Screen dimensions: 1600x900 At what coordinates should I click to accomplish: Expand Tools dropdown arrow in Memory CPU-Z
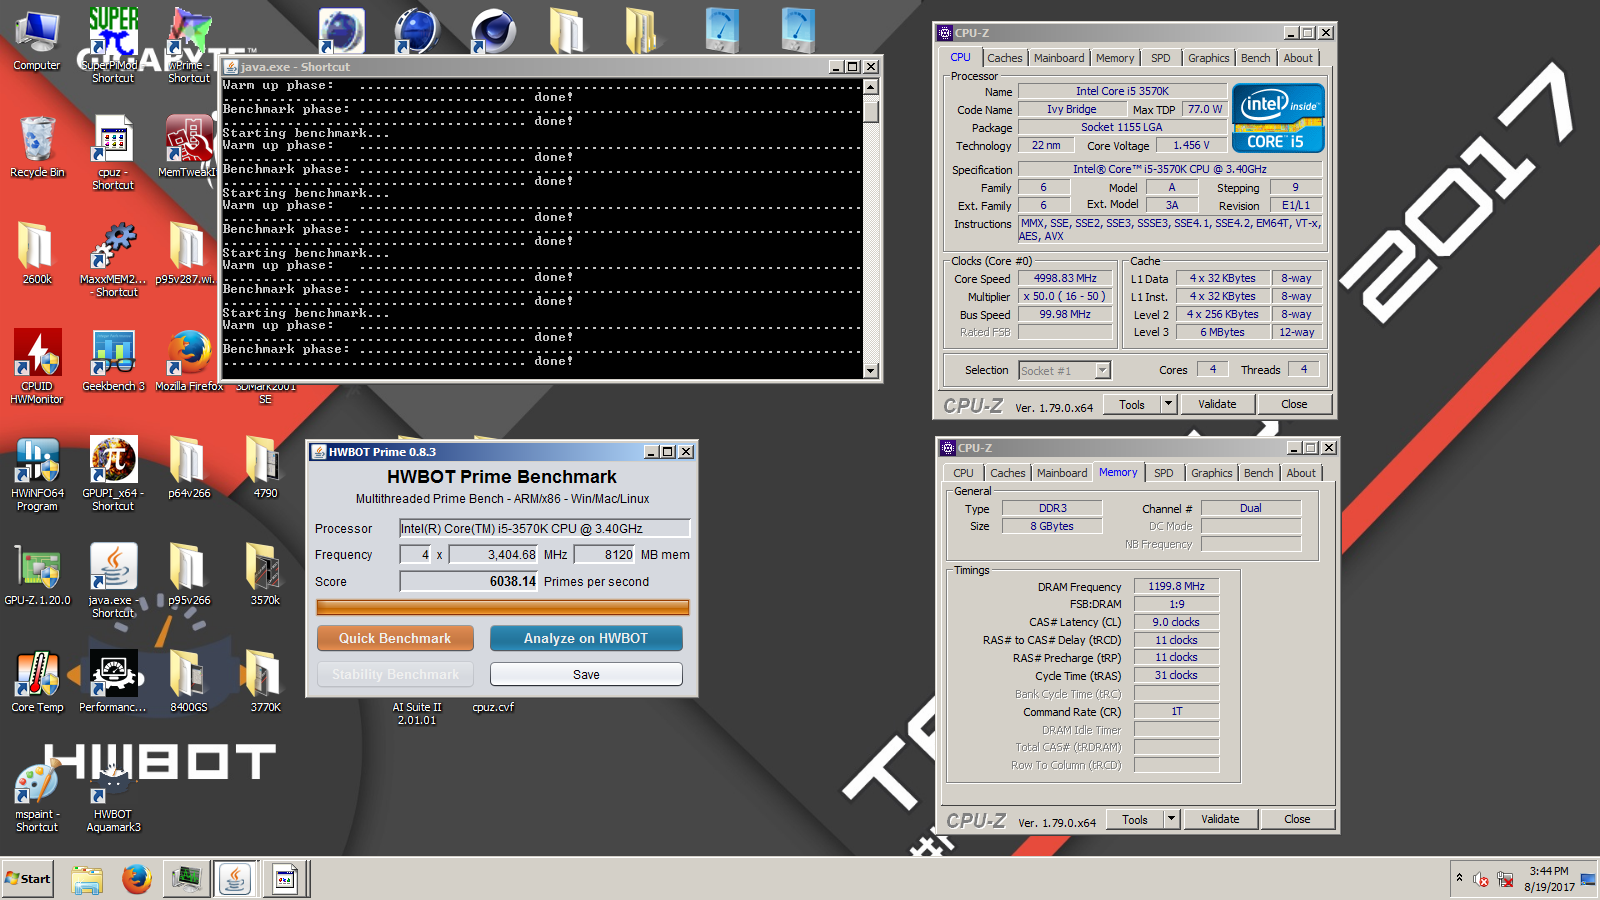1171,819
